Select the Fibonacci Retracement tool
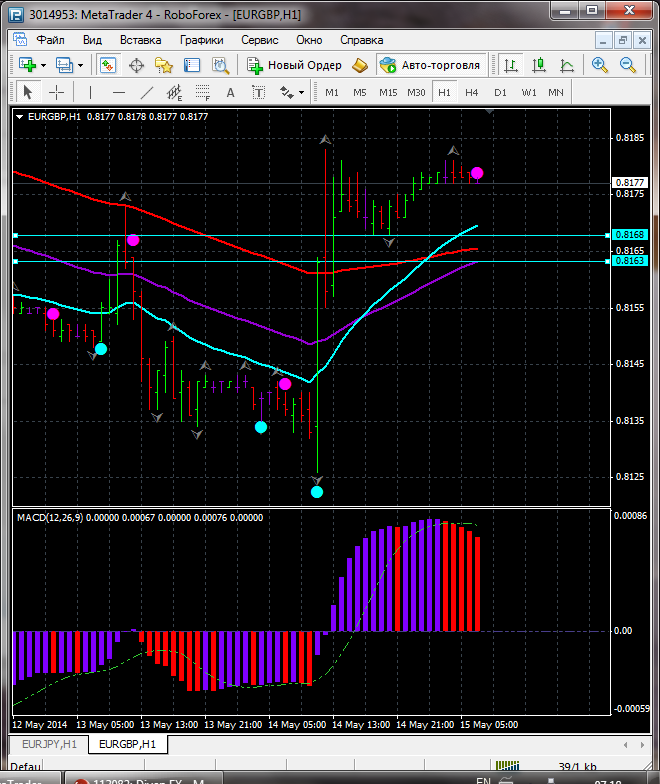Viewport: 660px width, 784px height. (202, 92)
